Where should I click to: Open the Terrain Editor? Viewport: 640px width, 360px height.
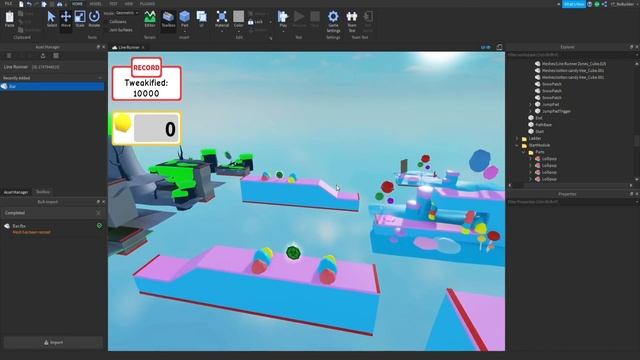150,19
